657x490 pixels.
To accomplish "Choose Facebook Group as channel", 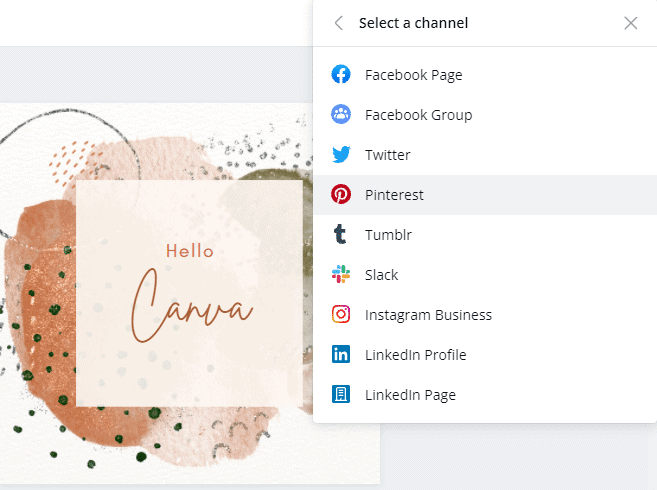I will tap(485, 114).
